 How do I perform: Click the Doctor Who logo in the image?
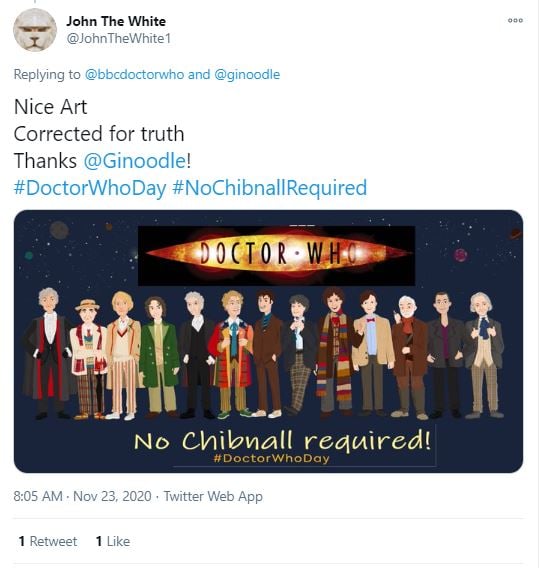point(276,255)
